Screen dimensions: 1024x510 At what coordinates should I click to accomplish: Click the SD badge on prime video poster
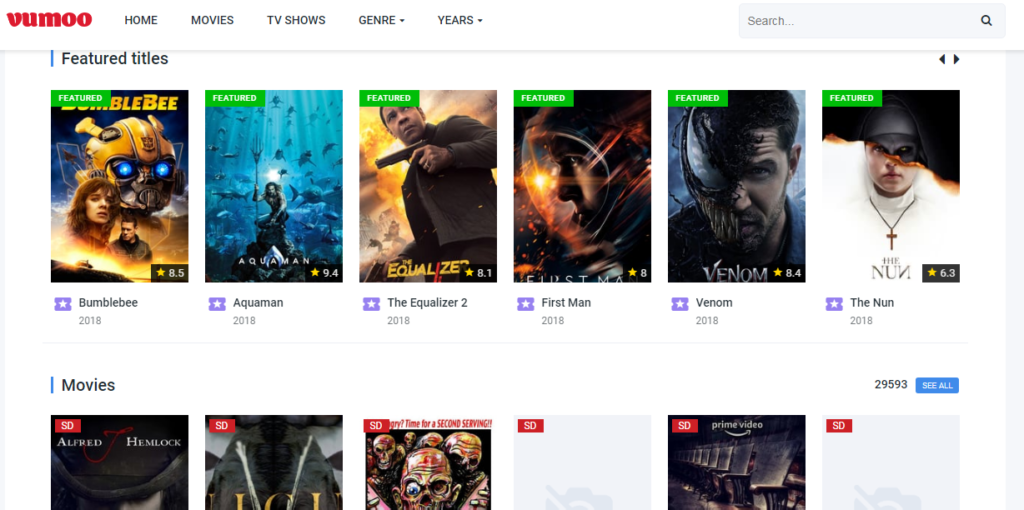pyautogui.click(x=684, y=426)
